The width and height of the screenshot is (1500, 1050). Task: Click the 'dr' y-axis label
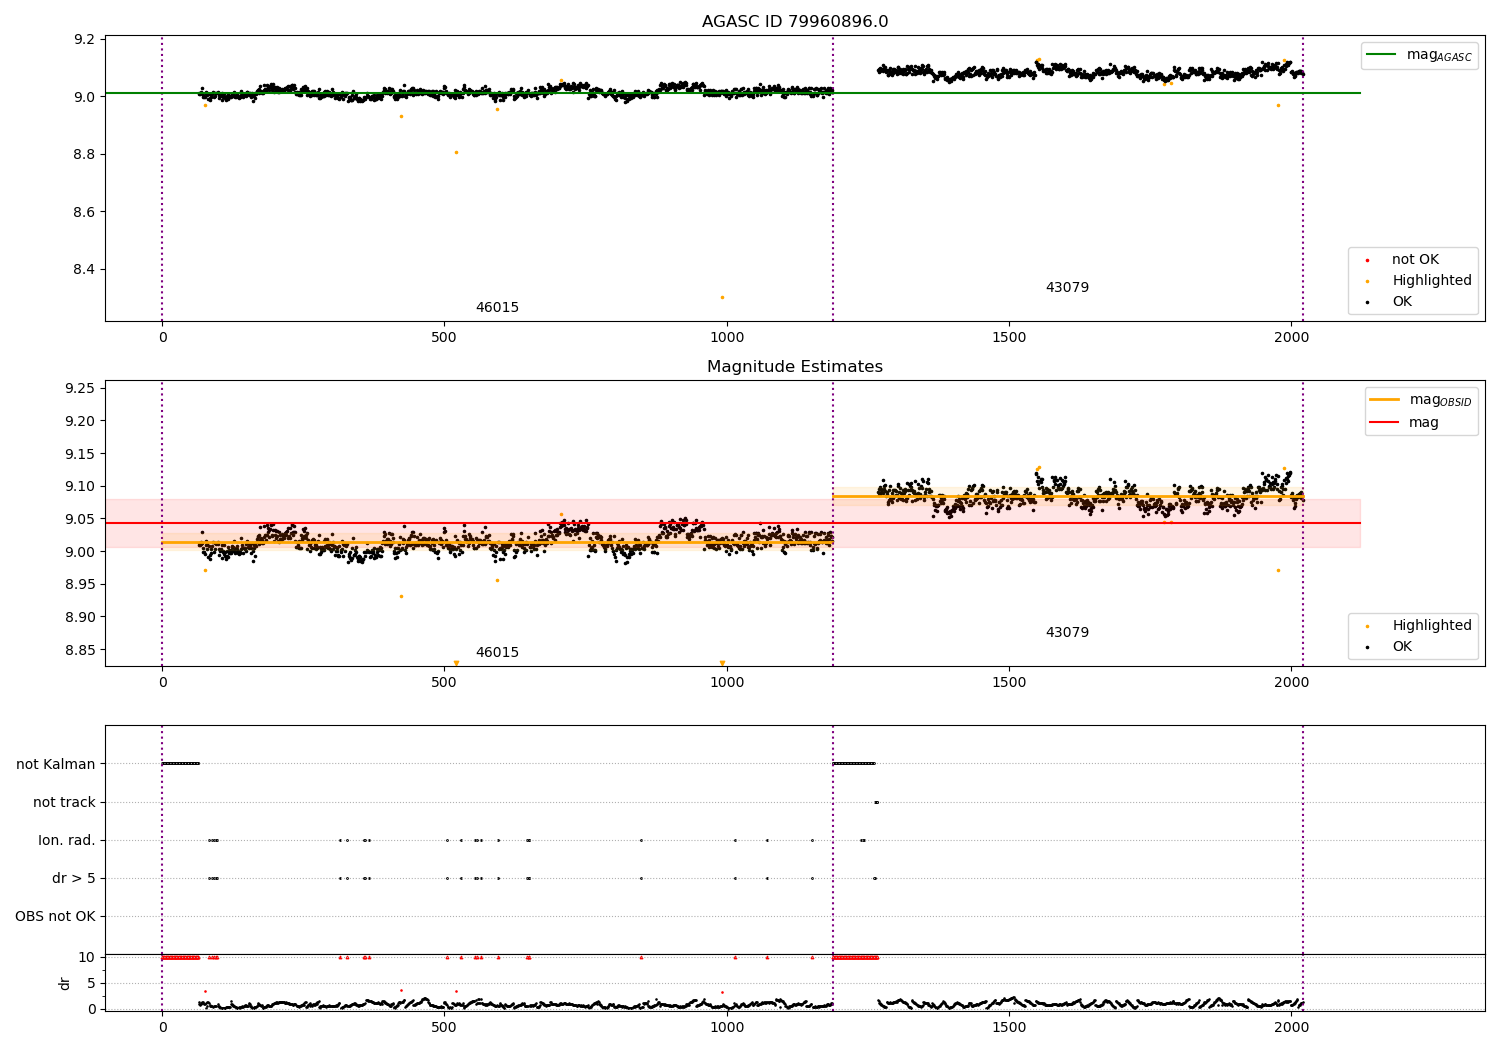(x=65, y=984)
